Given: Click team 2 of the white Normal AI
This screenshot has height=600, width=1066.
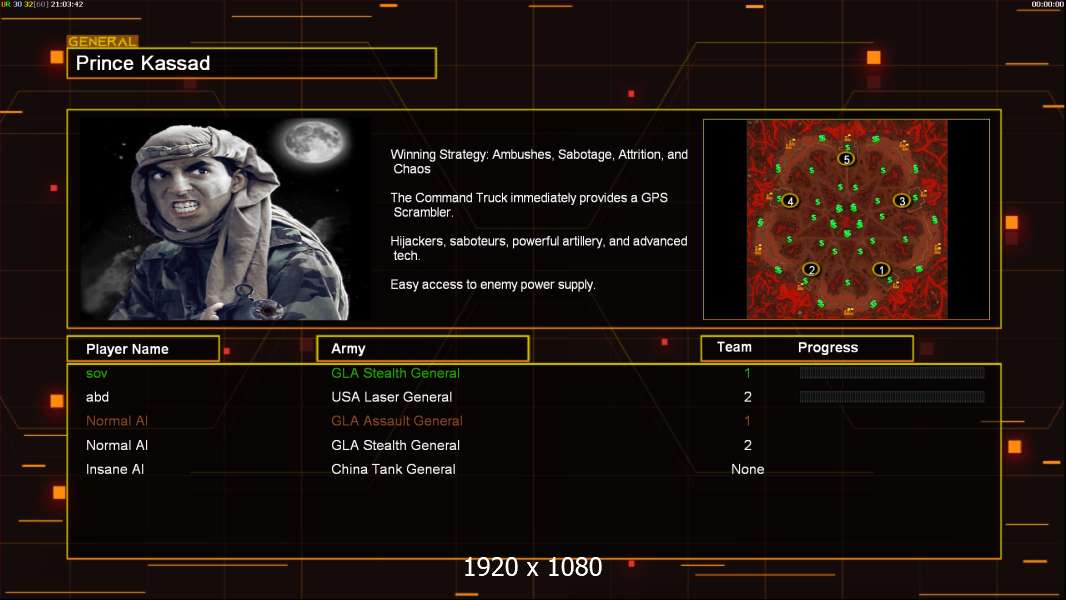Looking at the screenshot, I should [x=747, y=445].
